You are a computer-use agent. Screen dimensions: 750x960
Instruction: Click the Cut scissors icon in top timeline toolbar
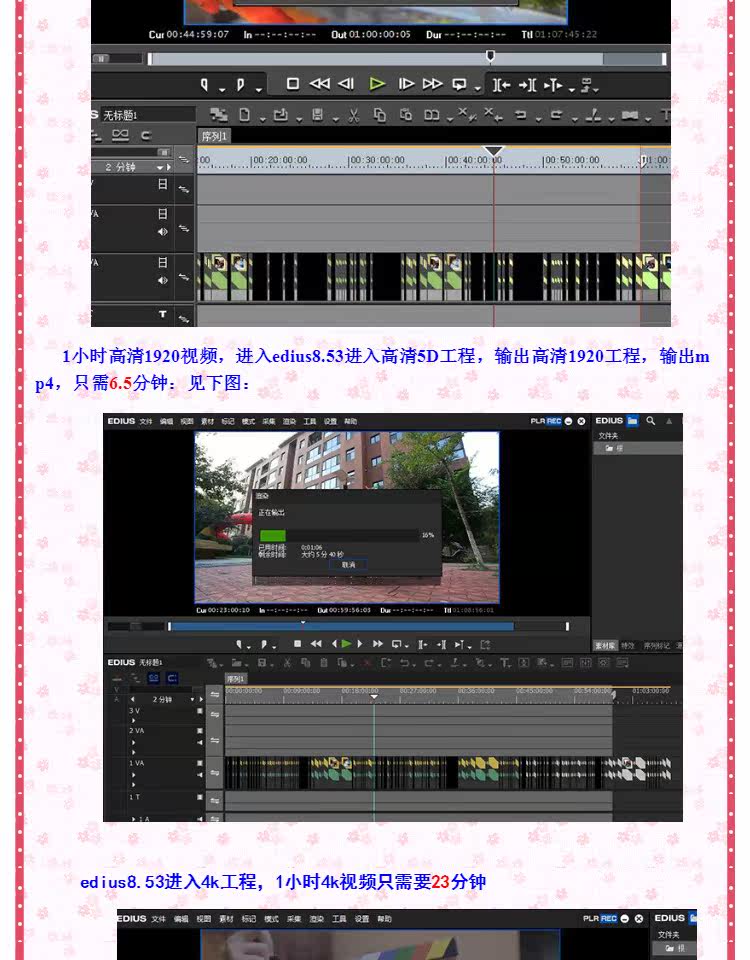tap(354, 115)
